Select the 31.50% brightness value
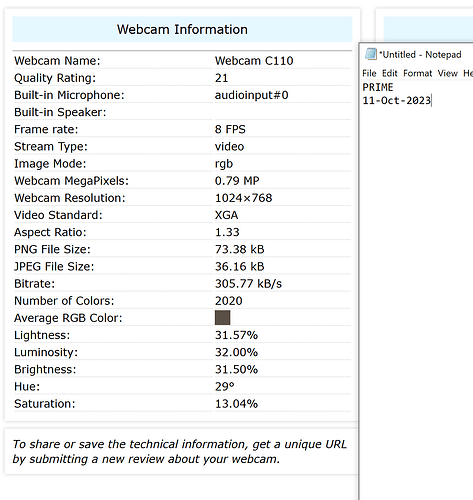The width and height of the screenshot is (473, 500). (236, 369)
